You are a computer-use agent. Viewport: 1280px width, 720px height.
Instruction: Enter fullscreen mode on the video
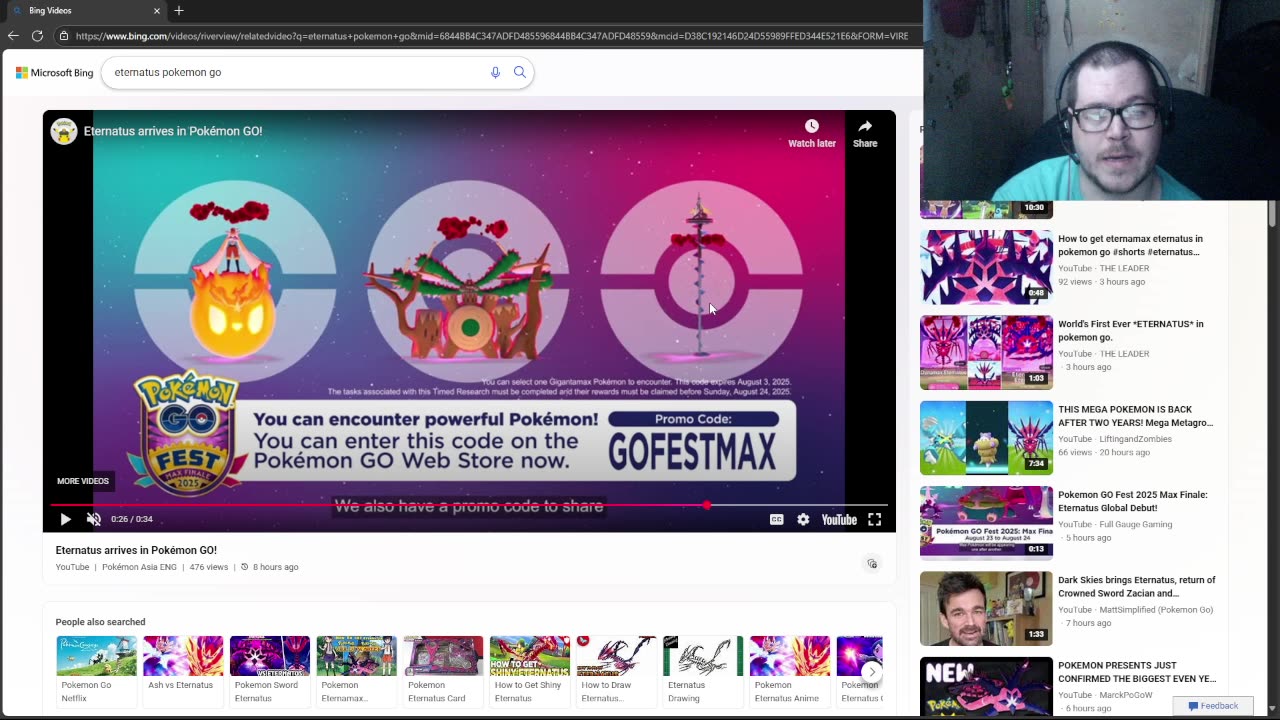[874, 519]
